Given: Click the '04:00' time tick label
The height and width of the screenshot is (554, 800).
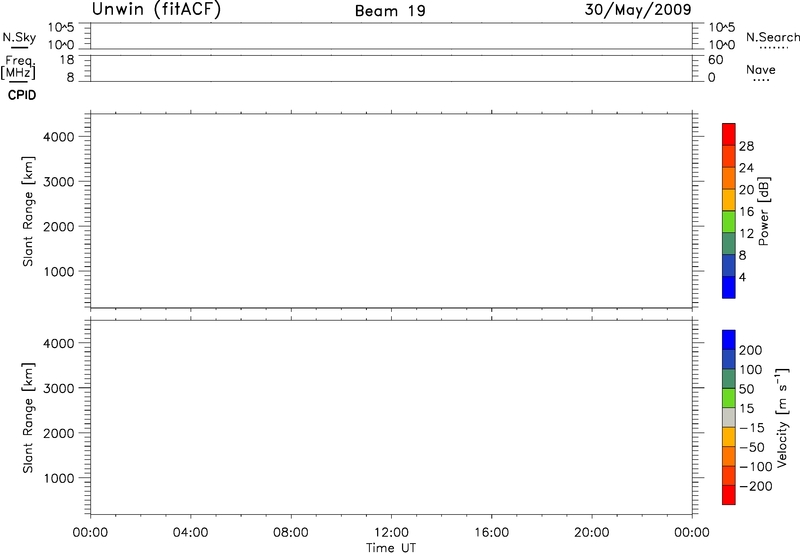Looking at the screenshot, I should pos(190,533).
